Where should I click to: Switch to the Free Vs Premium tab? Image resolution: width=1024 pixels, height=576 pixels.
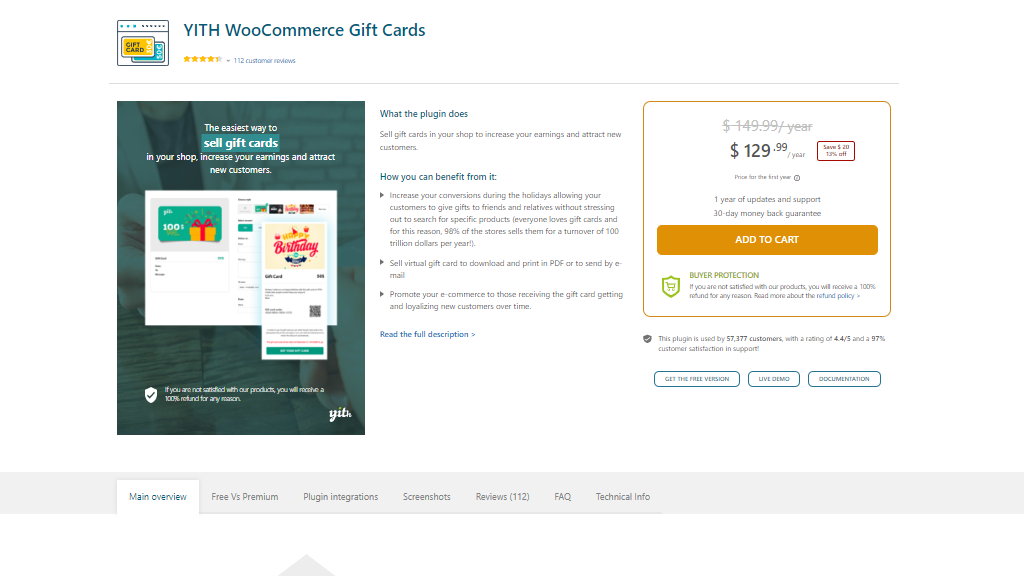[245, 497]
